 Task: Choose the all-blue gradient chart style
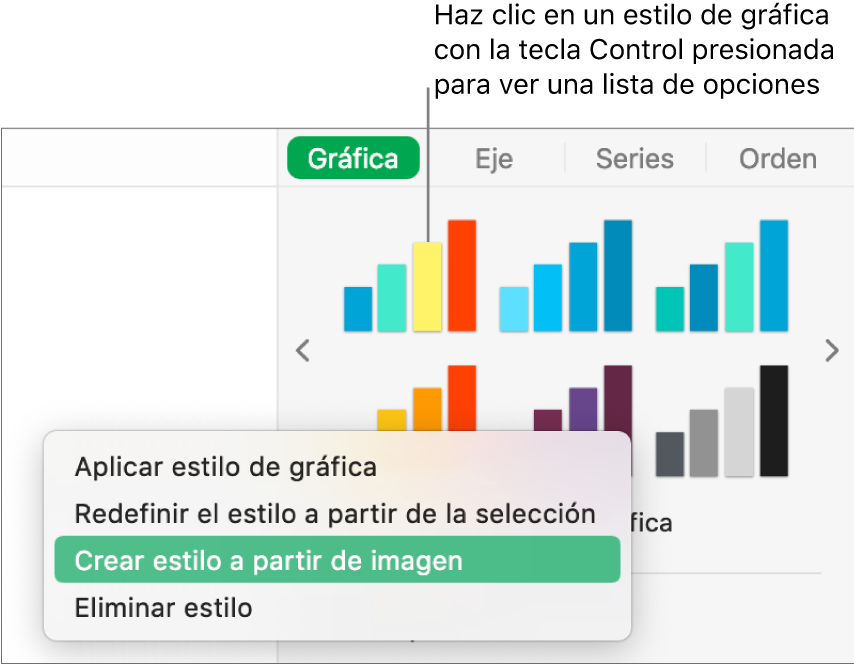click(x=566, y=276)
